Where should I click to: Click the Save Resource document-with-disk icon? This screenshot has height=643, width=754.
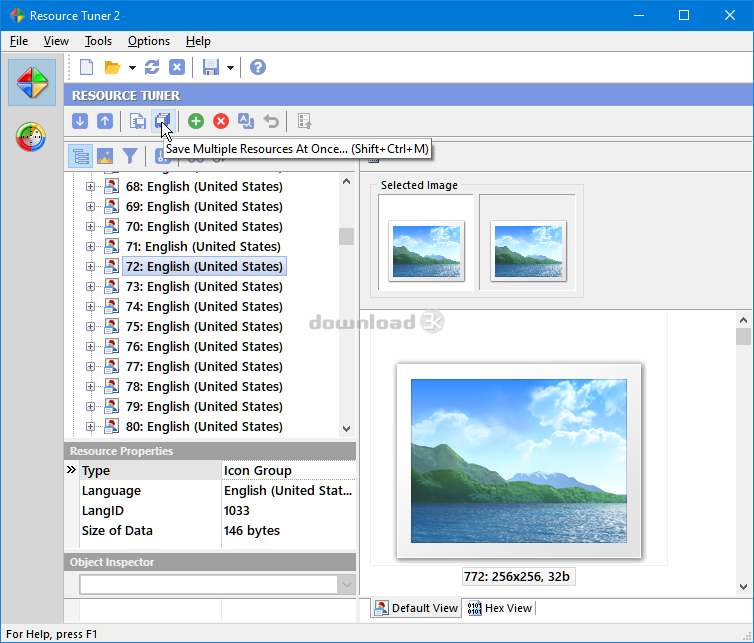138,121
